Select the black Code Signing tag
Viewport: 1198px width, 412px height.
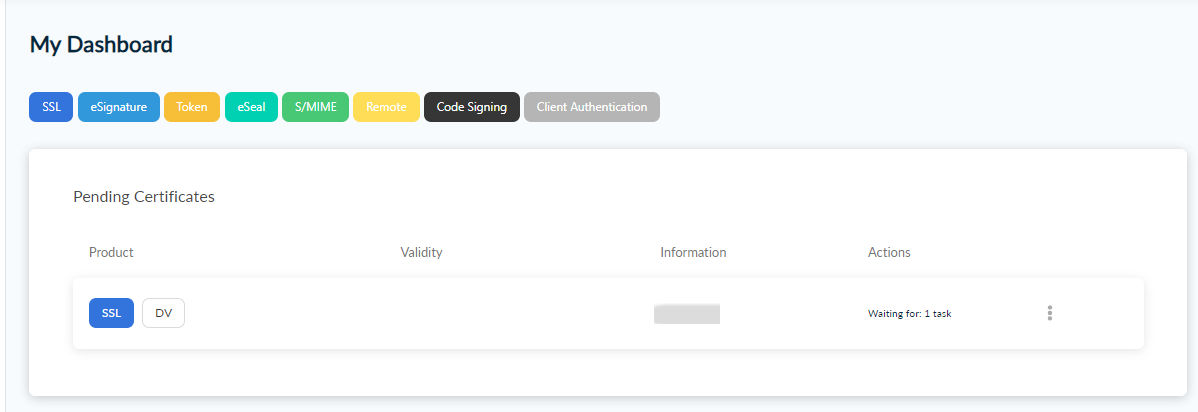[x=472, y=107]
